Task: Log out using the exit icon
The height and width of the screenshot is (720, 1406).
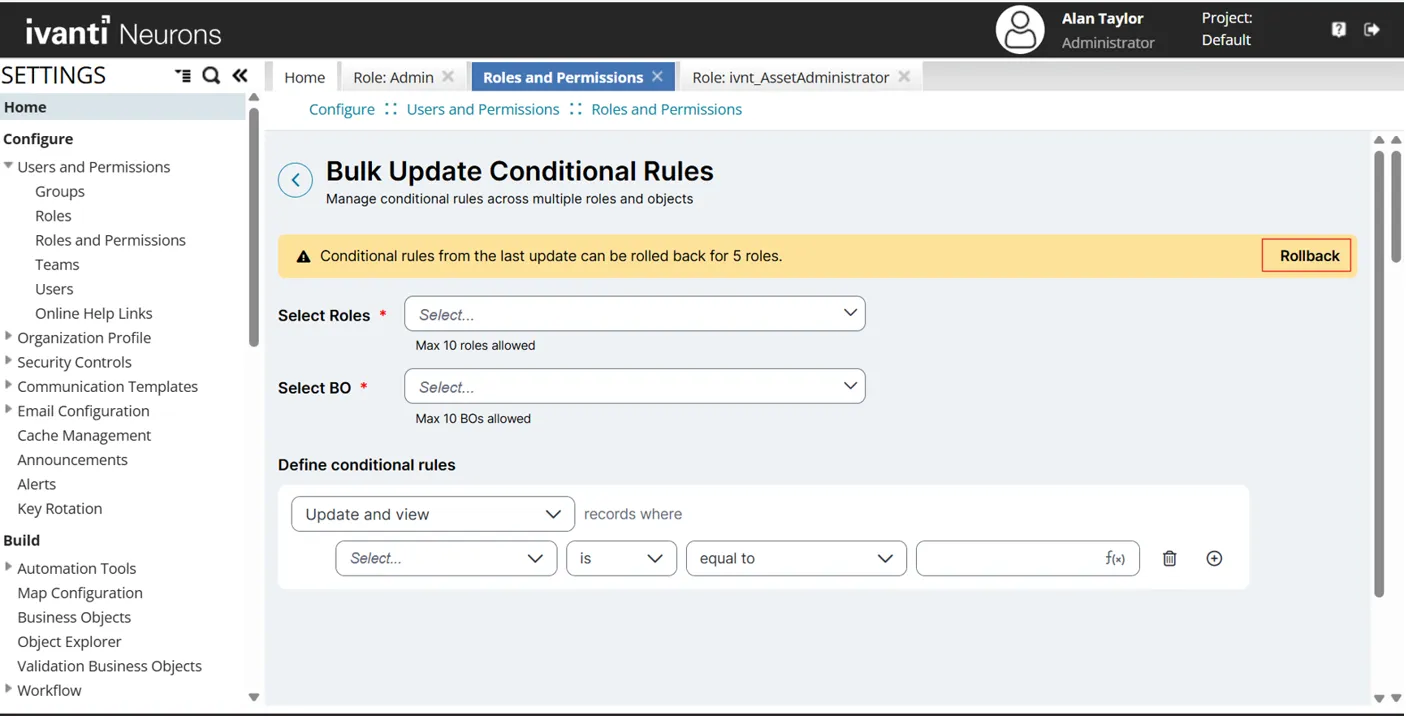Action: (x=1372, y=30)
